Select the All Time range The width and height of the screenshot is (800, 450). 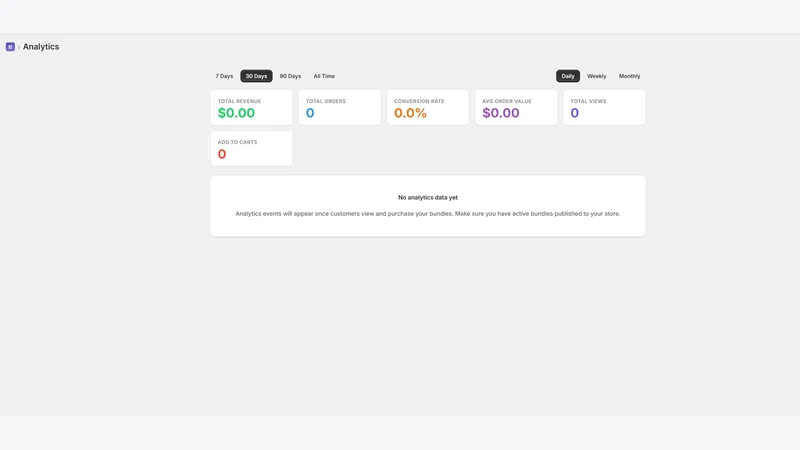click(x=324, y=76)
